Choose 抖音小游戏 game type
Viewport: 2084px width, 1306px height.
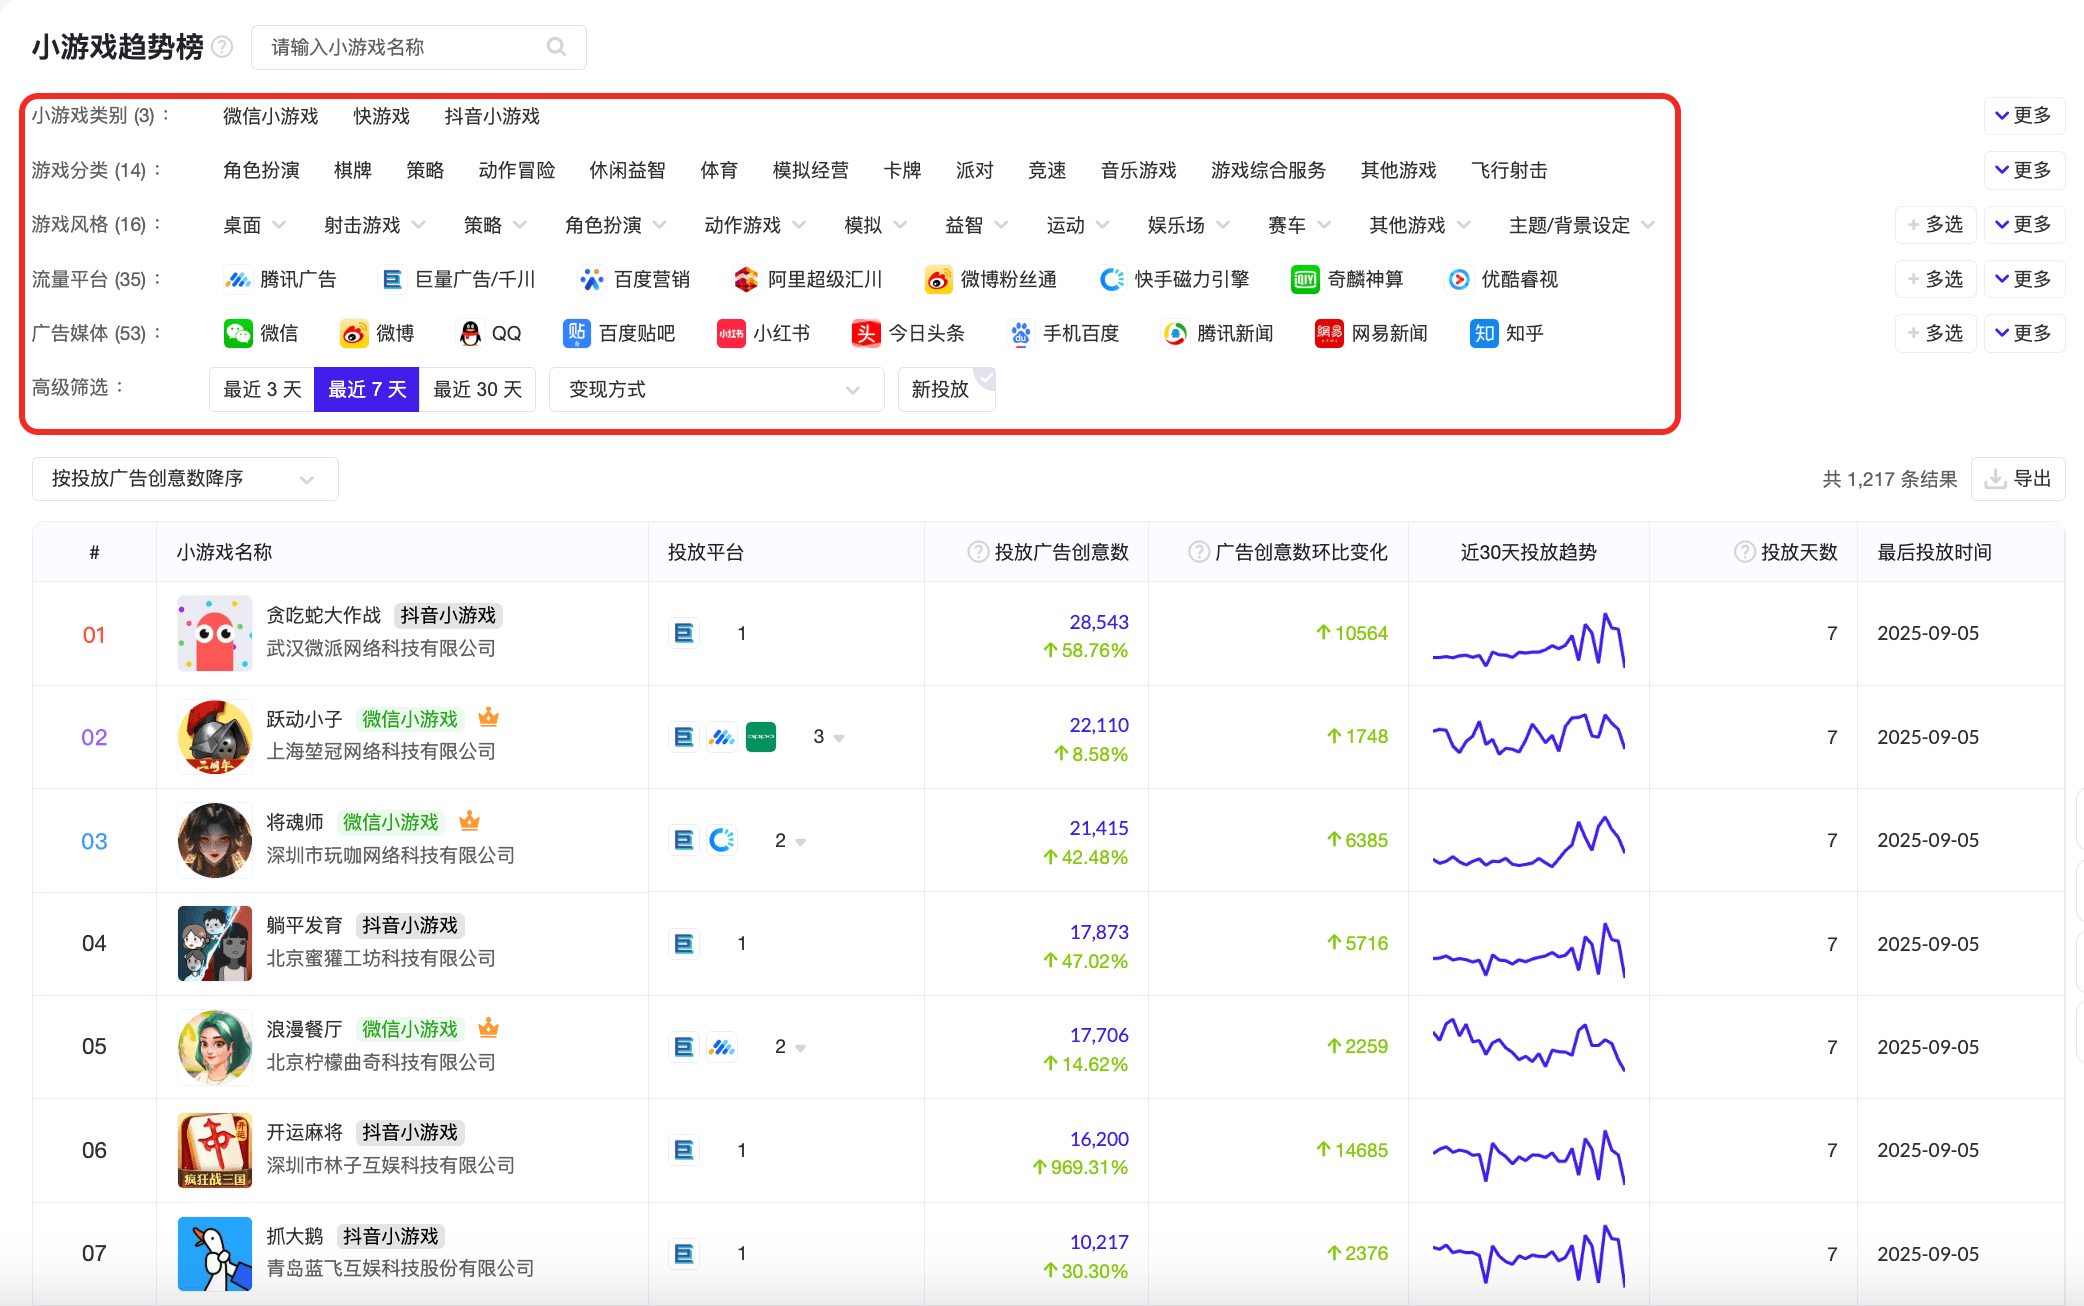pyautogui.click(x=492, y=117)
